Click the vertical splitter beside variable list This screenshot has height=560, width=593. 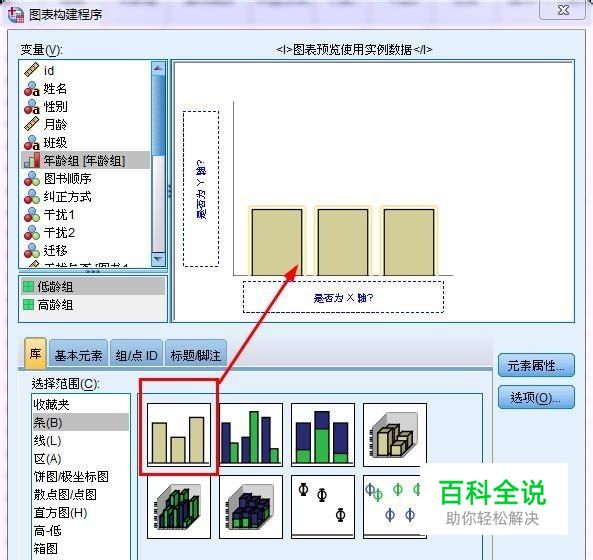[169, 191]
